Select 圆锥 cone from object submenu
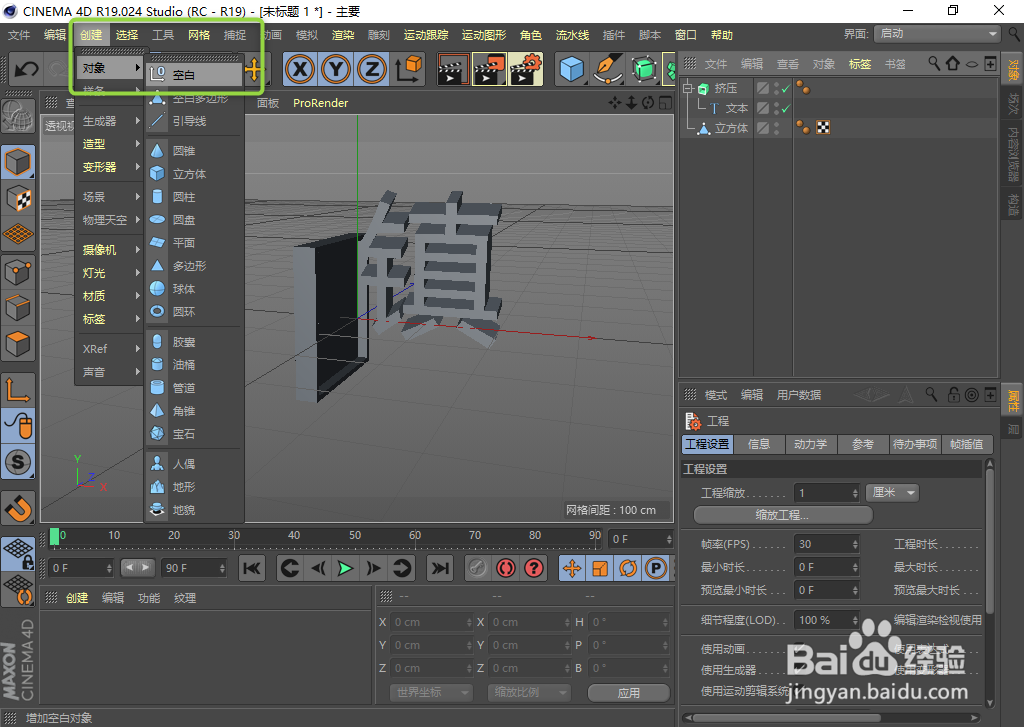 coord(194,151)
